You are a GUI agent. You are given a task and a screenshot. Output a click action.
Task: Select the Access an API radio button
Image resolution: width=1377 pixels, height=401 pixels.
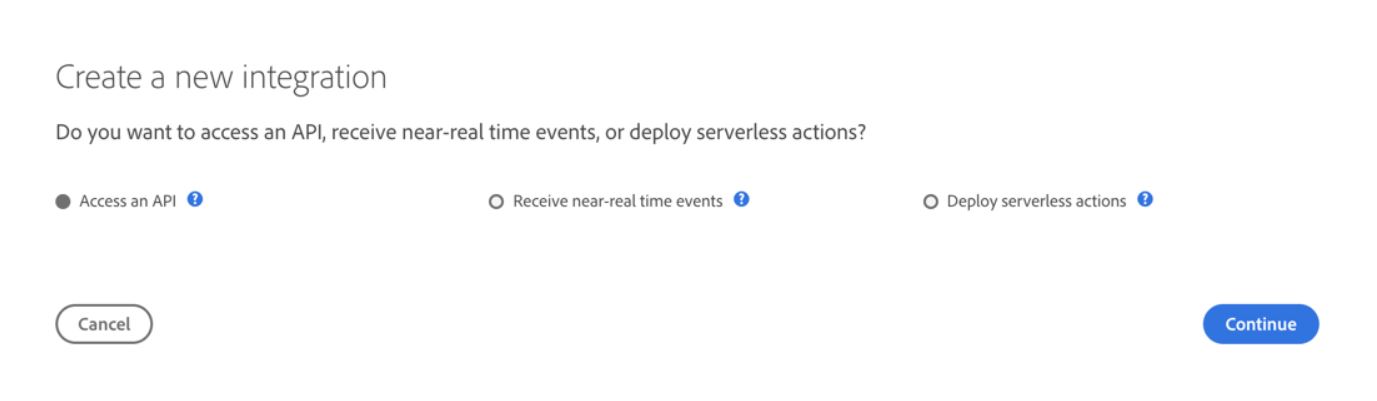(63, 201)
